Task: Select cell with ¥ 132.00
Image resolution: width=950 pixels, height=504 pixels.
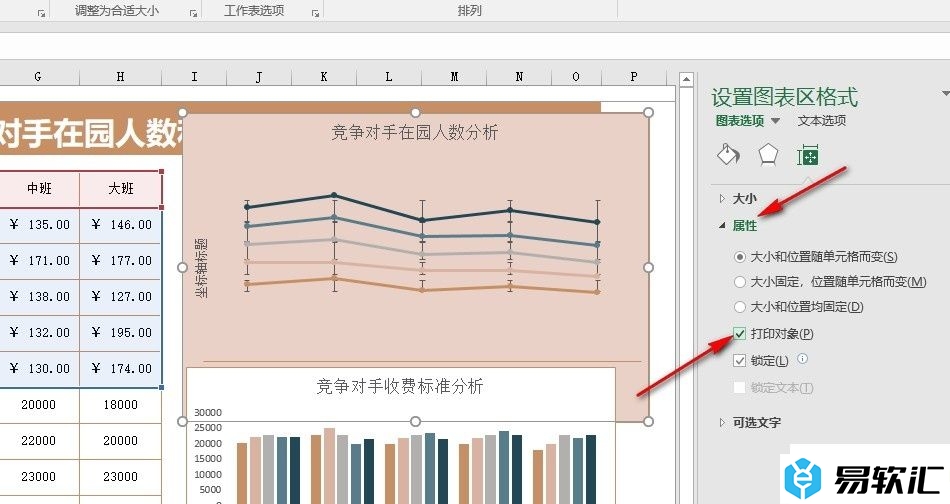Action: point(39,333)
